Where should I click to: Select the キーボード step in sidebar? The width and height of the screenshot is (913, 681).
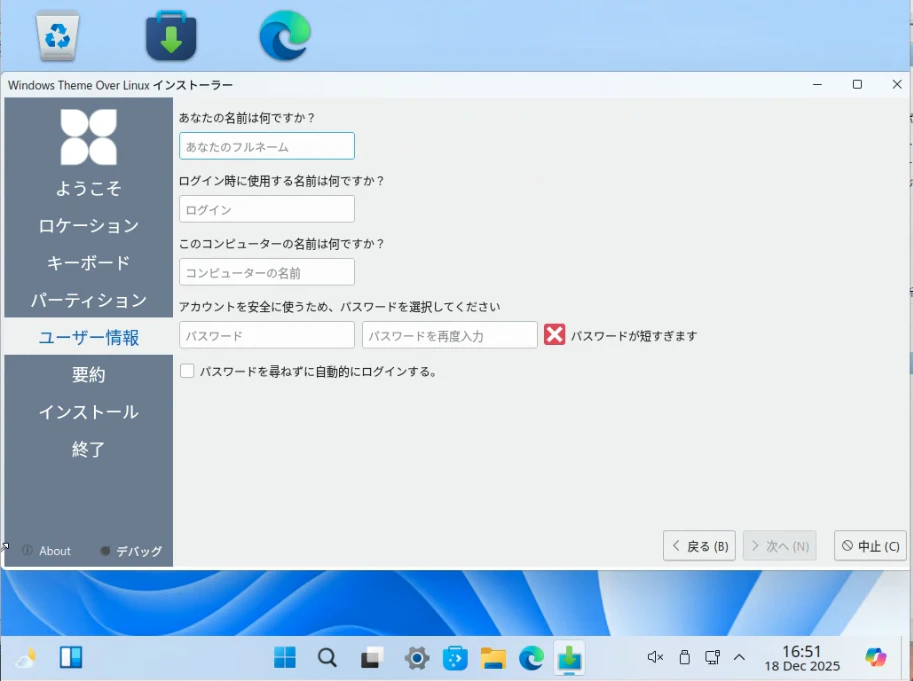[89, 263]
